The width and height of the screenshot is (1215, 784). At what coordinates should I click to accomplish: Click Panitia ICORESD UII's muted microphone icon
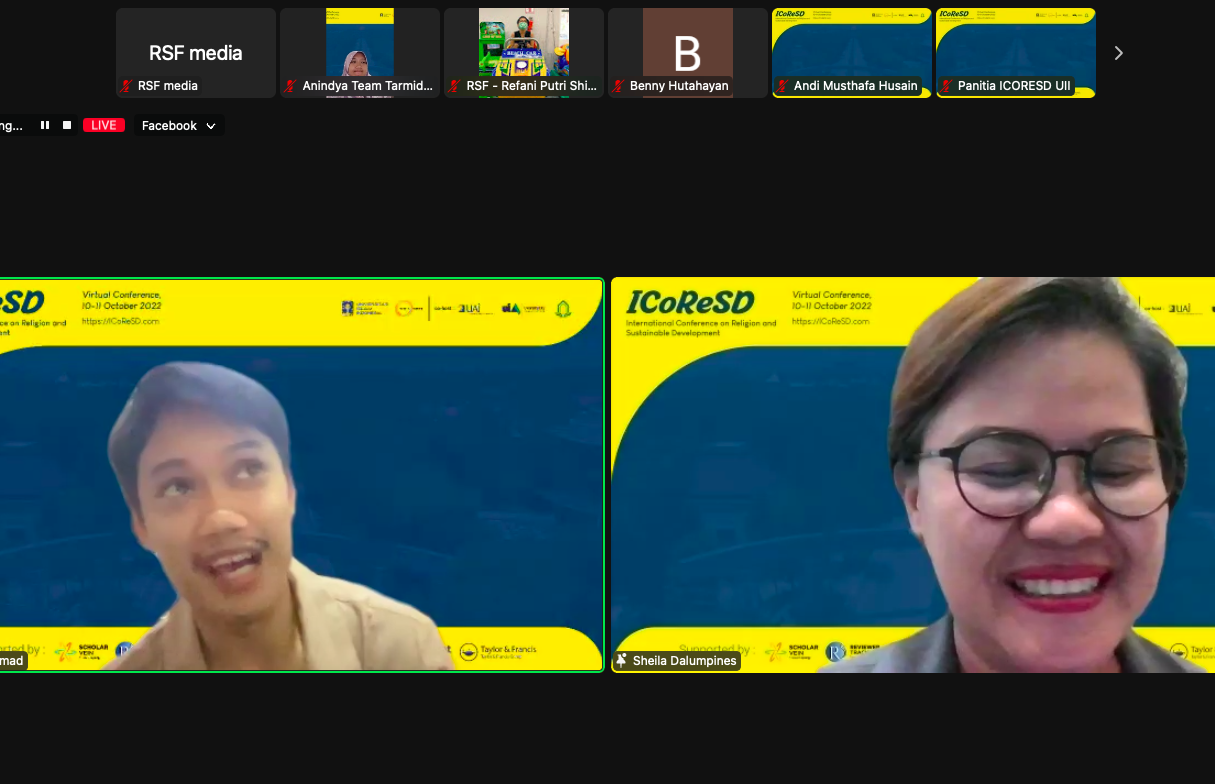(947, 86)
